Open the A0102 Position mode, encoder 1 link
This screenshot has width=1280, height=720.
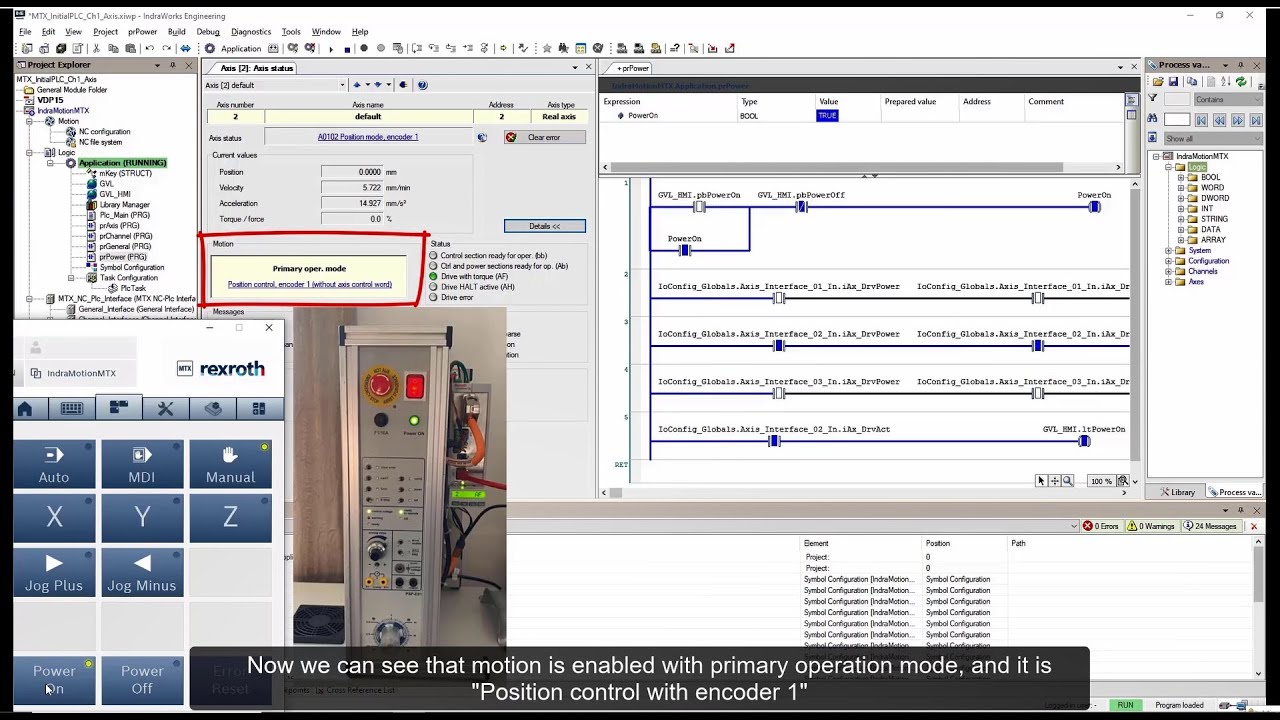pos(368,137)
